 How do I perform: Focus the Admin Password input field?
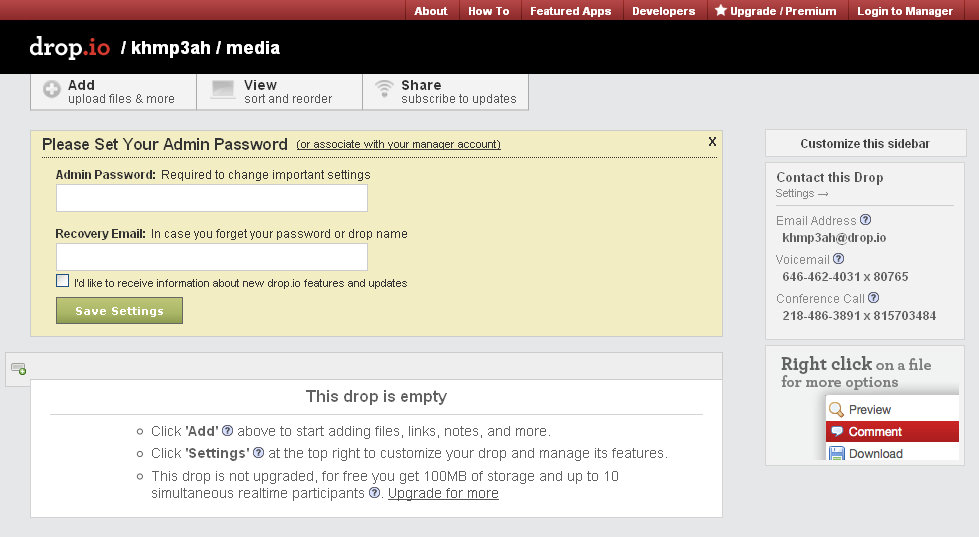pyautogui.click(x=212, y=198)
